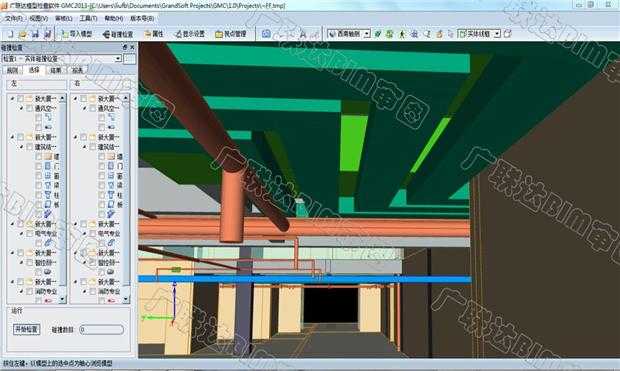Open the 碰撞检查 collision check tool
The height and width of the screenshot is (371, 620).
coord(118,34)
